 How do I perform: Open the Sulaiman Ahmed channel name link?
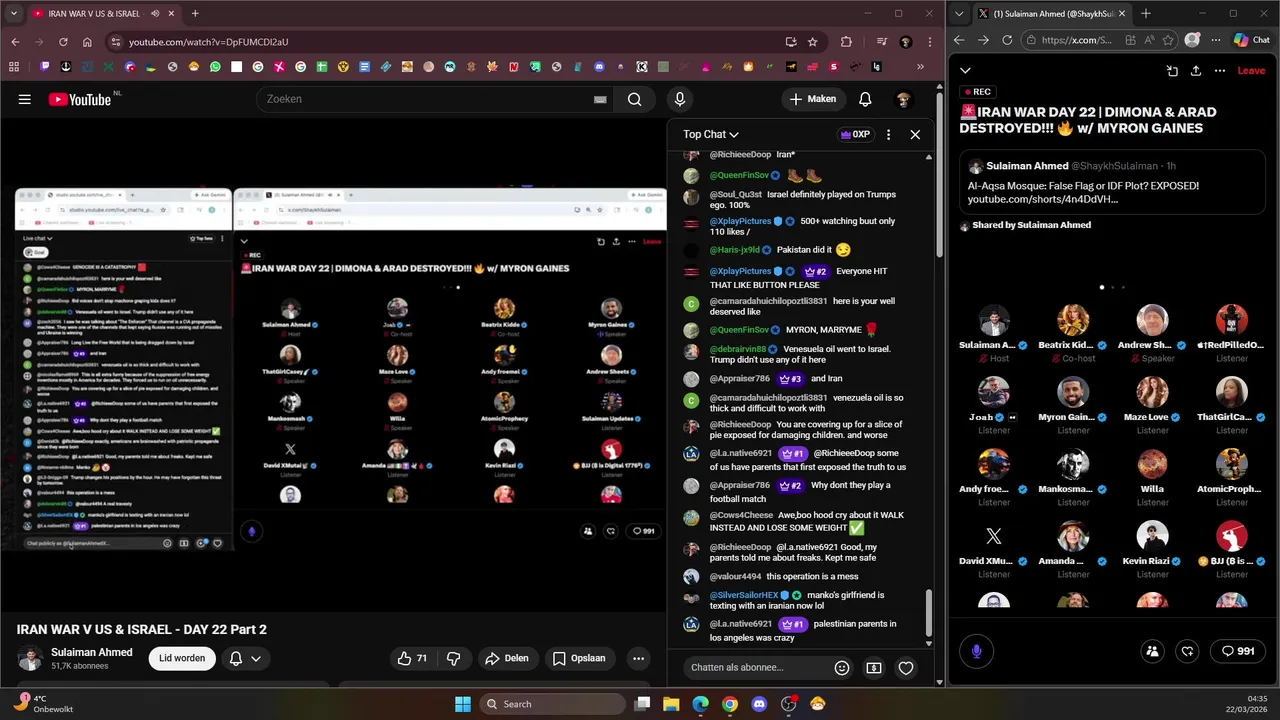(x=91, y=652)
